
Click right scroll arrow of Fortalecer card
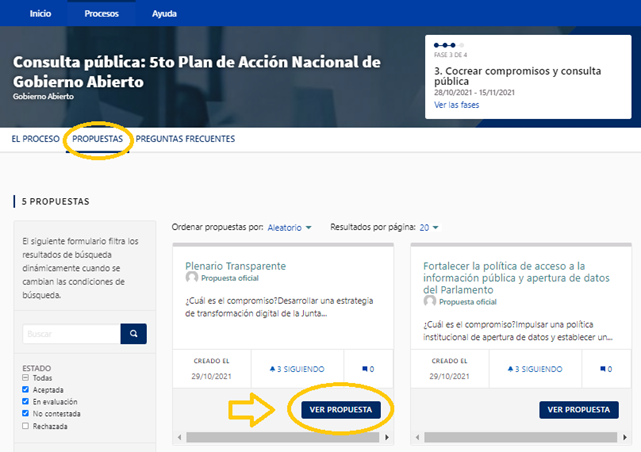[x=625, y=437]
